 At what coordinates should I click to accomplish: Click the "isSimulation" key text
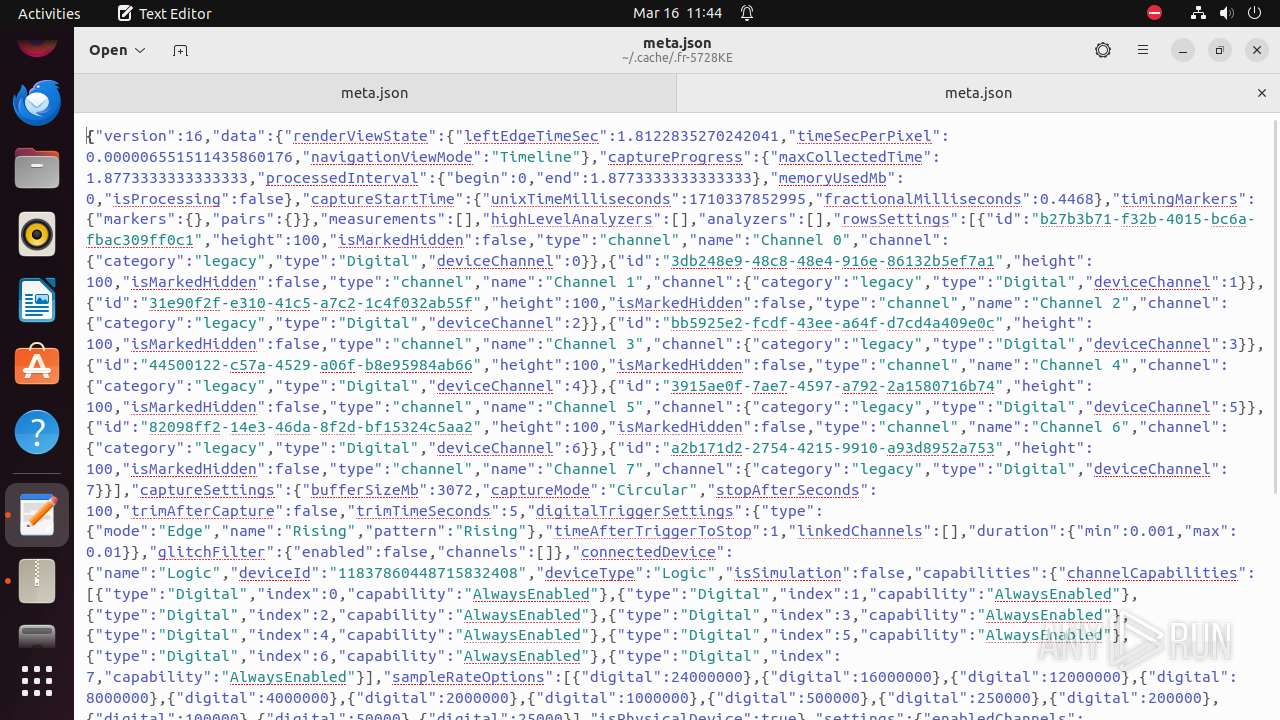[x=787, y=573]
